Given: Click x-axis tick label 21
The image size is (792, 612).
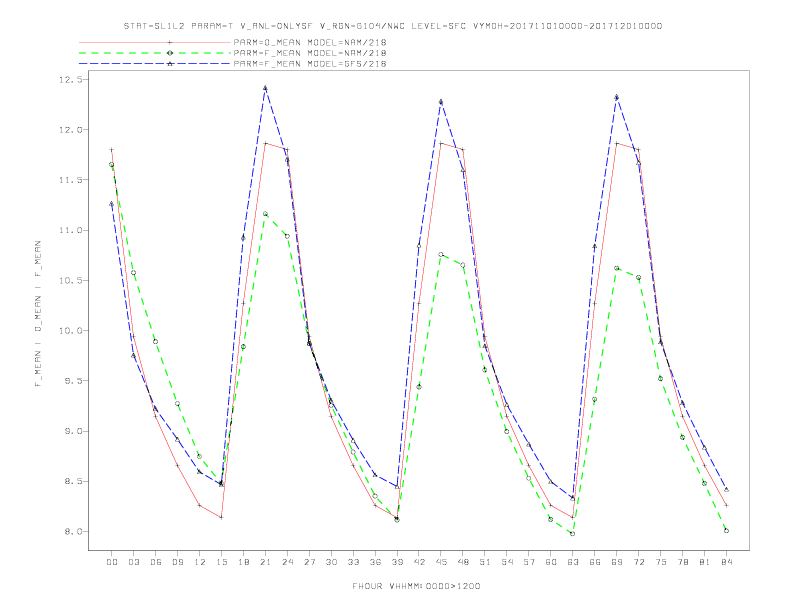Looking at the screenshot, I should tap(265, 562).
